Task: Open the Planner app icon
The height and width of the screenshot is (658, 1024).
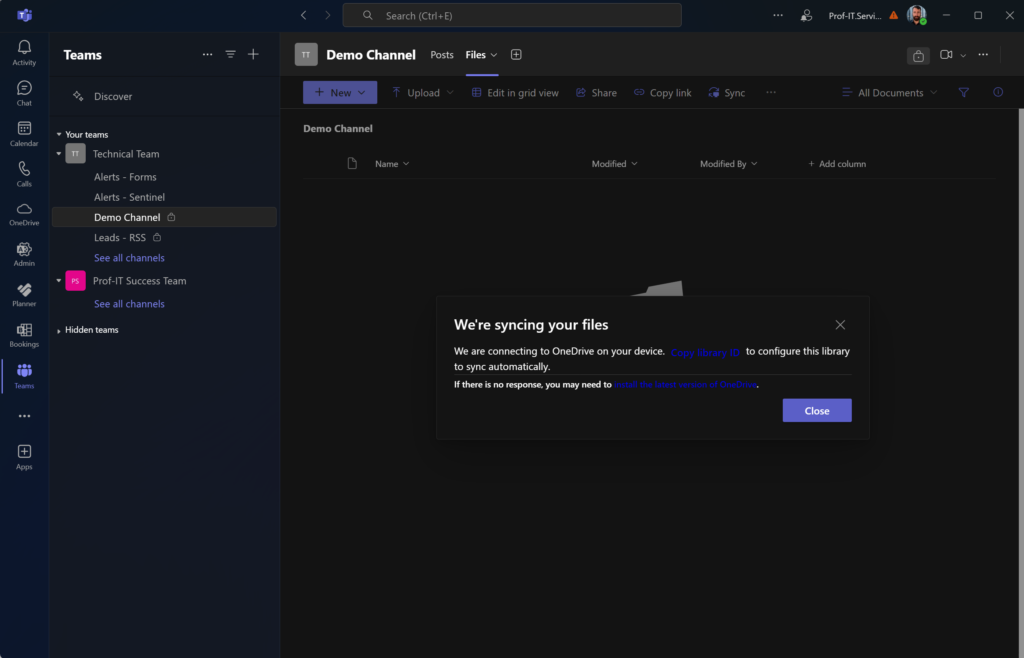Action: [24, 294]
